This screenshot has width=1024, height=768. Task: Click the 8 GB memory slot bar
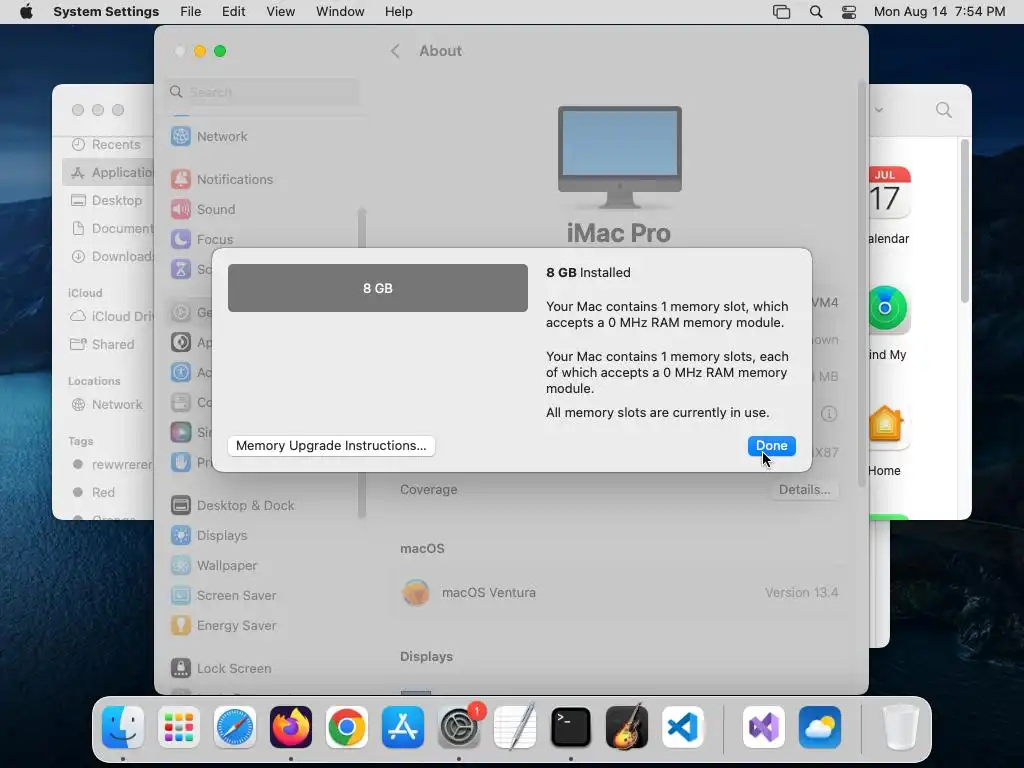pos(377,288)
